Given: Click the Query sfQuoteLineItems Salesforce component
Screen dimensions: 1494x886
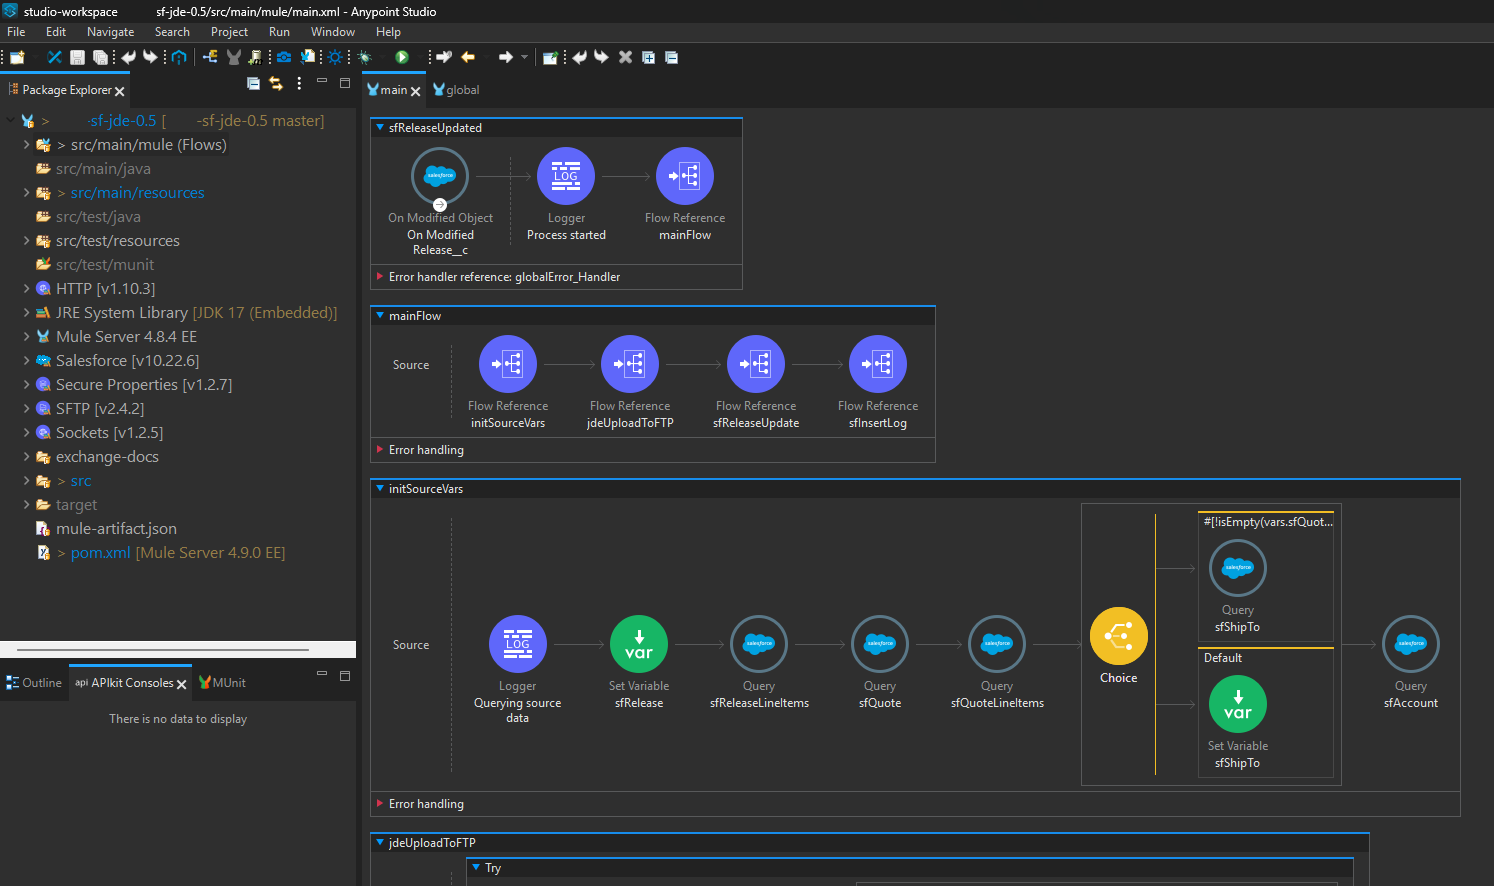Looking at the screenshot, I should [x=996, y=644].
